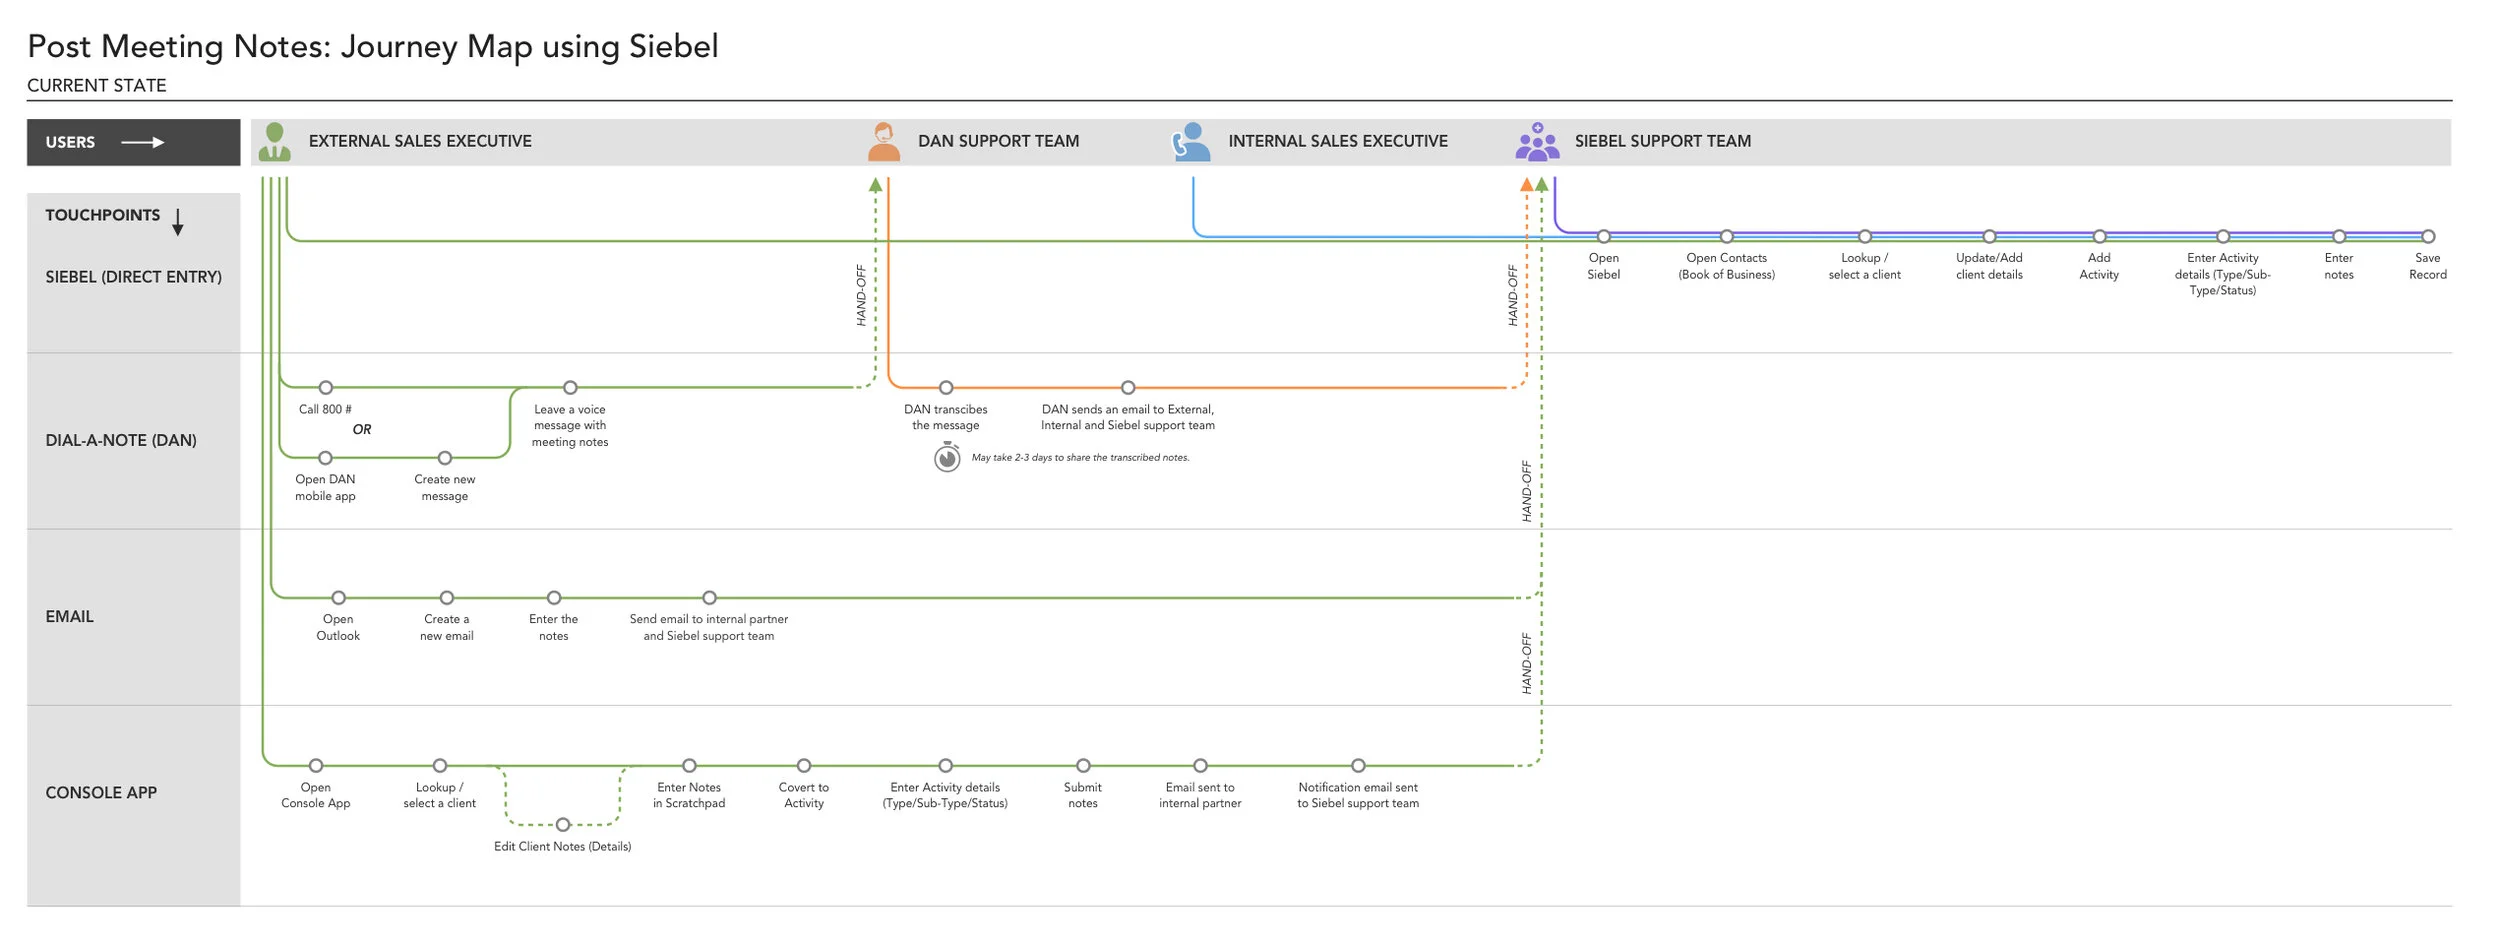Image resolution: width=2500 pixels, height=945 pixels.
Task: Click the Lookup / select a client node in Console row
Action: (x=440, y=766)
